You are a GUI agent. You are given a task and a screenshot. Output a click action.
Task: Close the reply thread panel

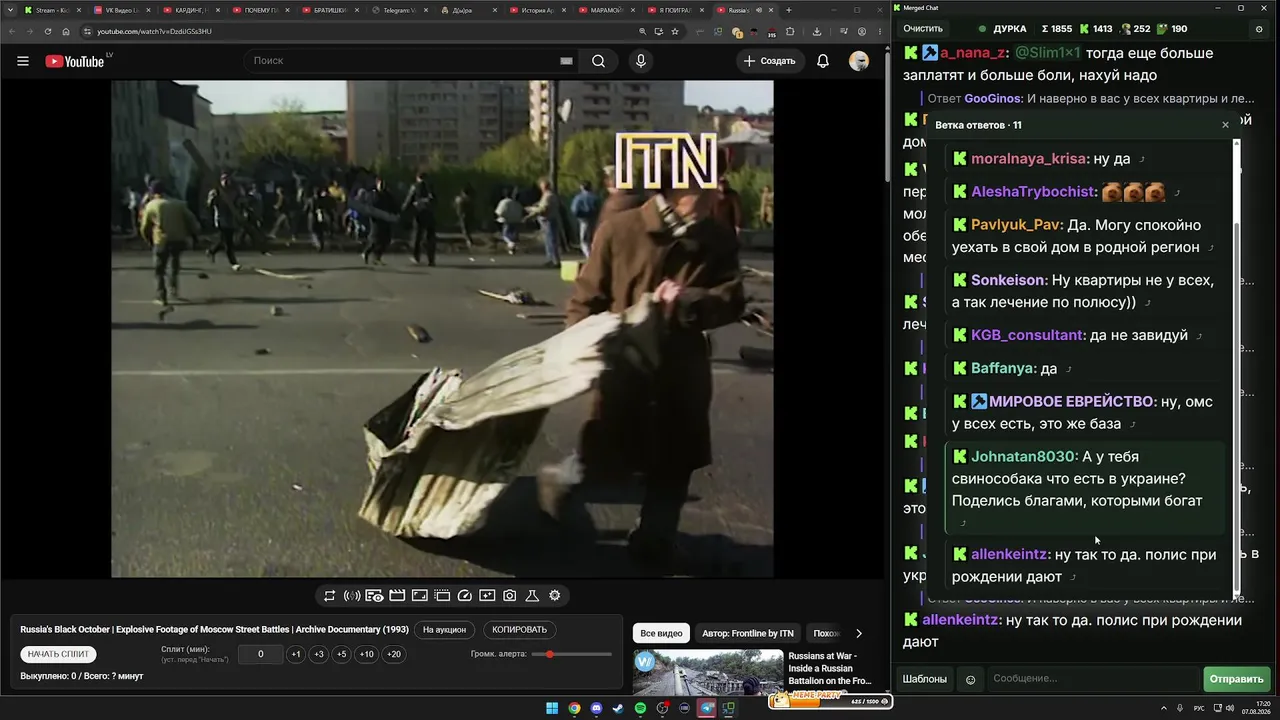click(x=1225, y=125)
